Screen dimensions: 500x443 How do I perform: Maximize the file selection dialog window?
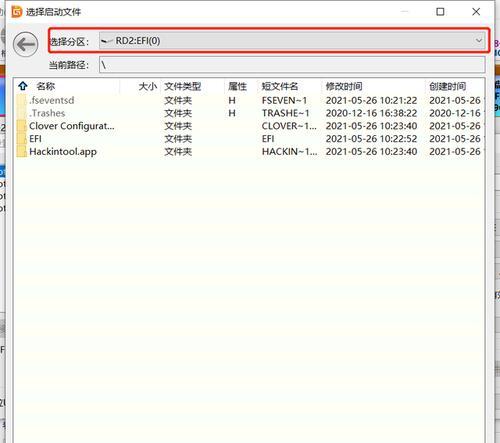(x=440, y=12)
